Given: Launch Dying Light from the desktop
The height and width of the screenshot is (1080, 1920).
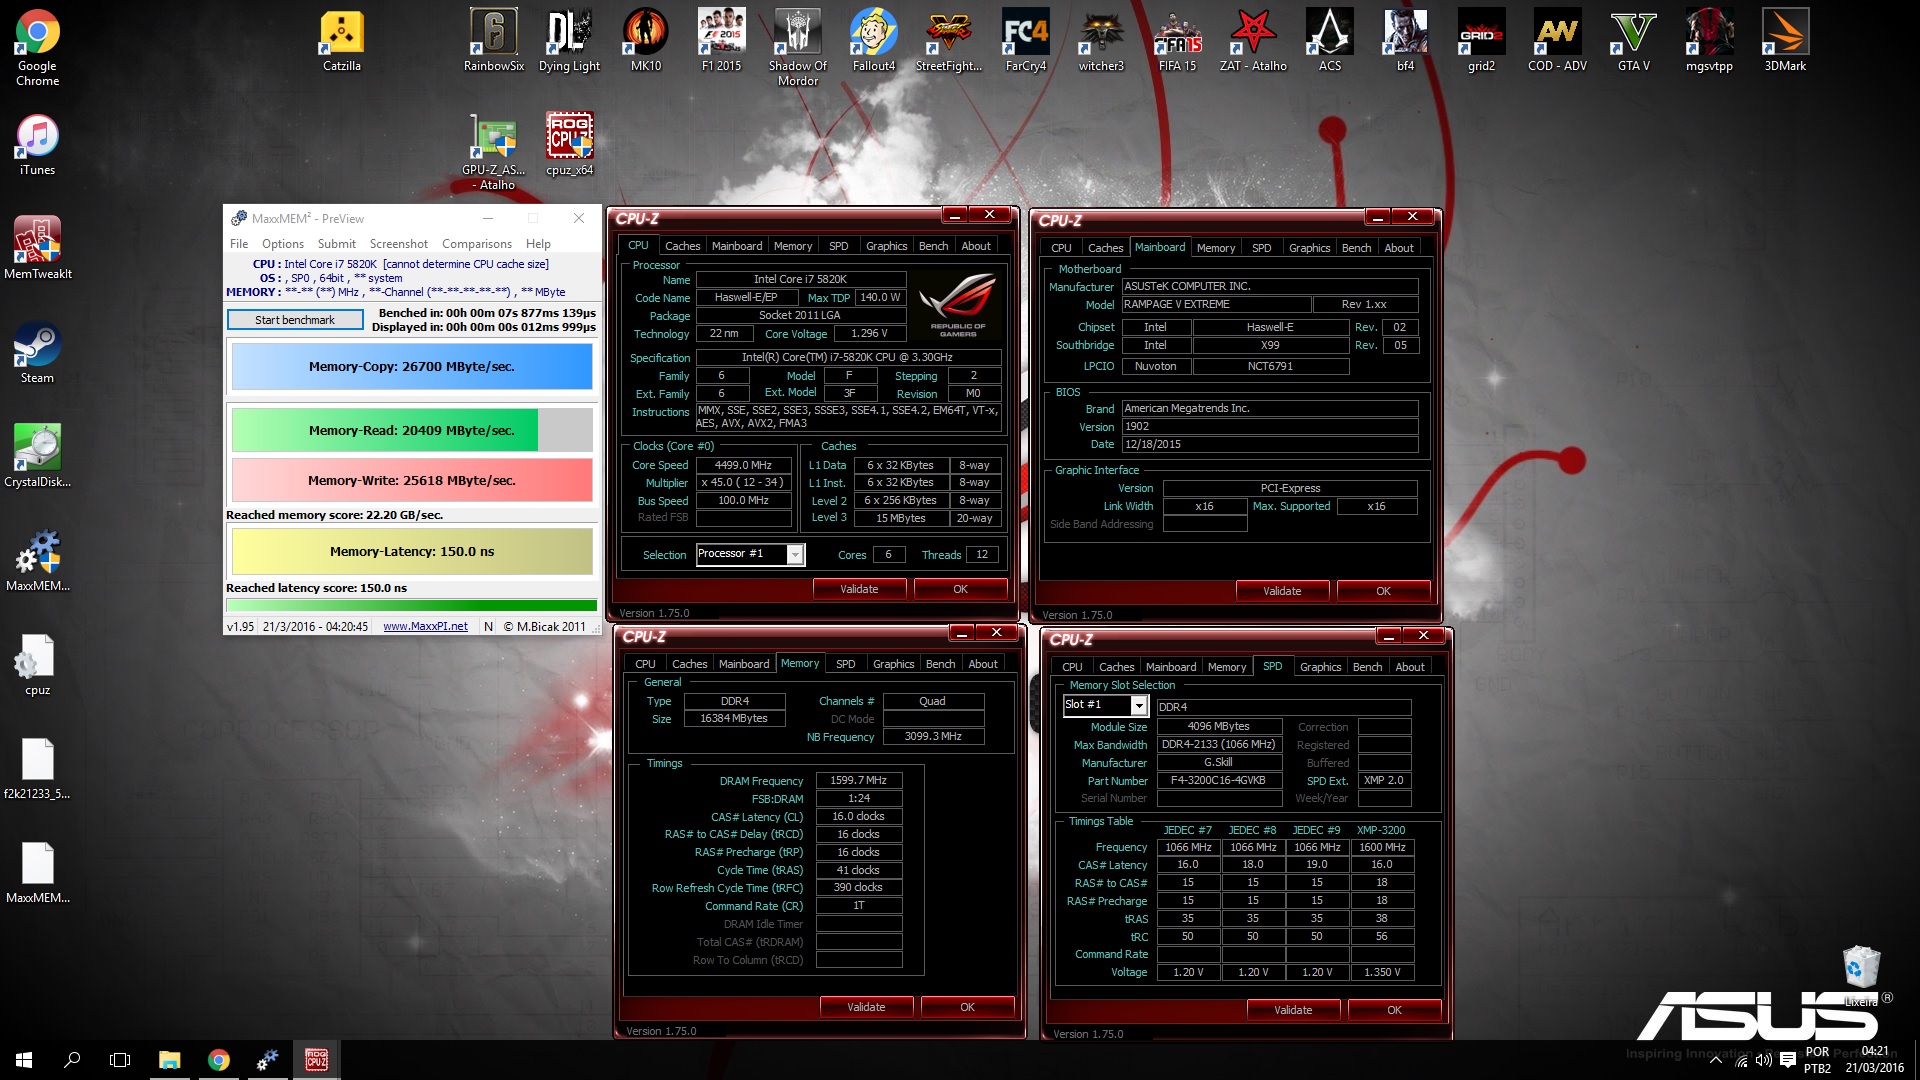Looking at the screenshot, I should point(569,41).
